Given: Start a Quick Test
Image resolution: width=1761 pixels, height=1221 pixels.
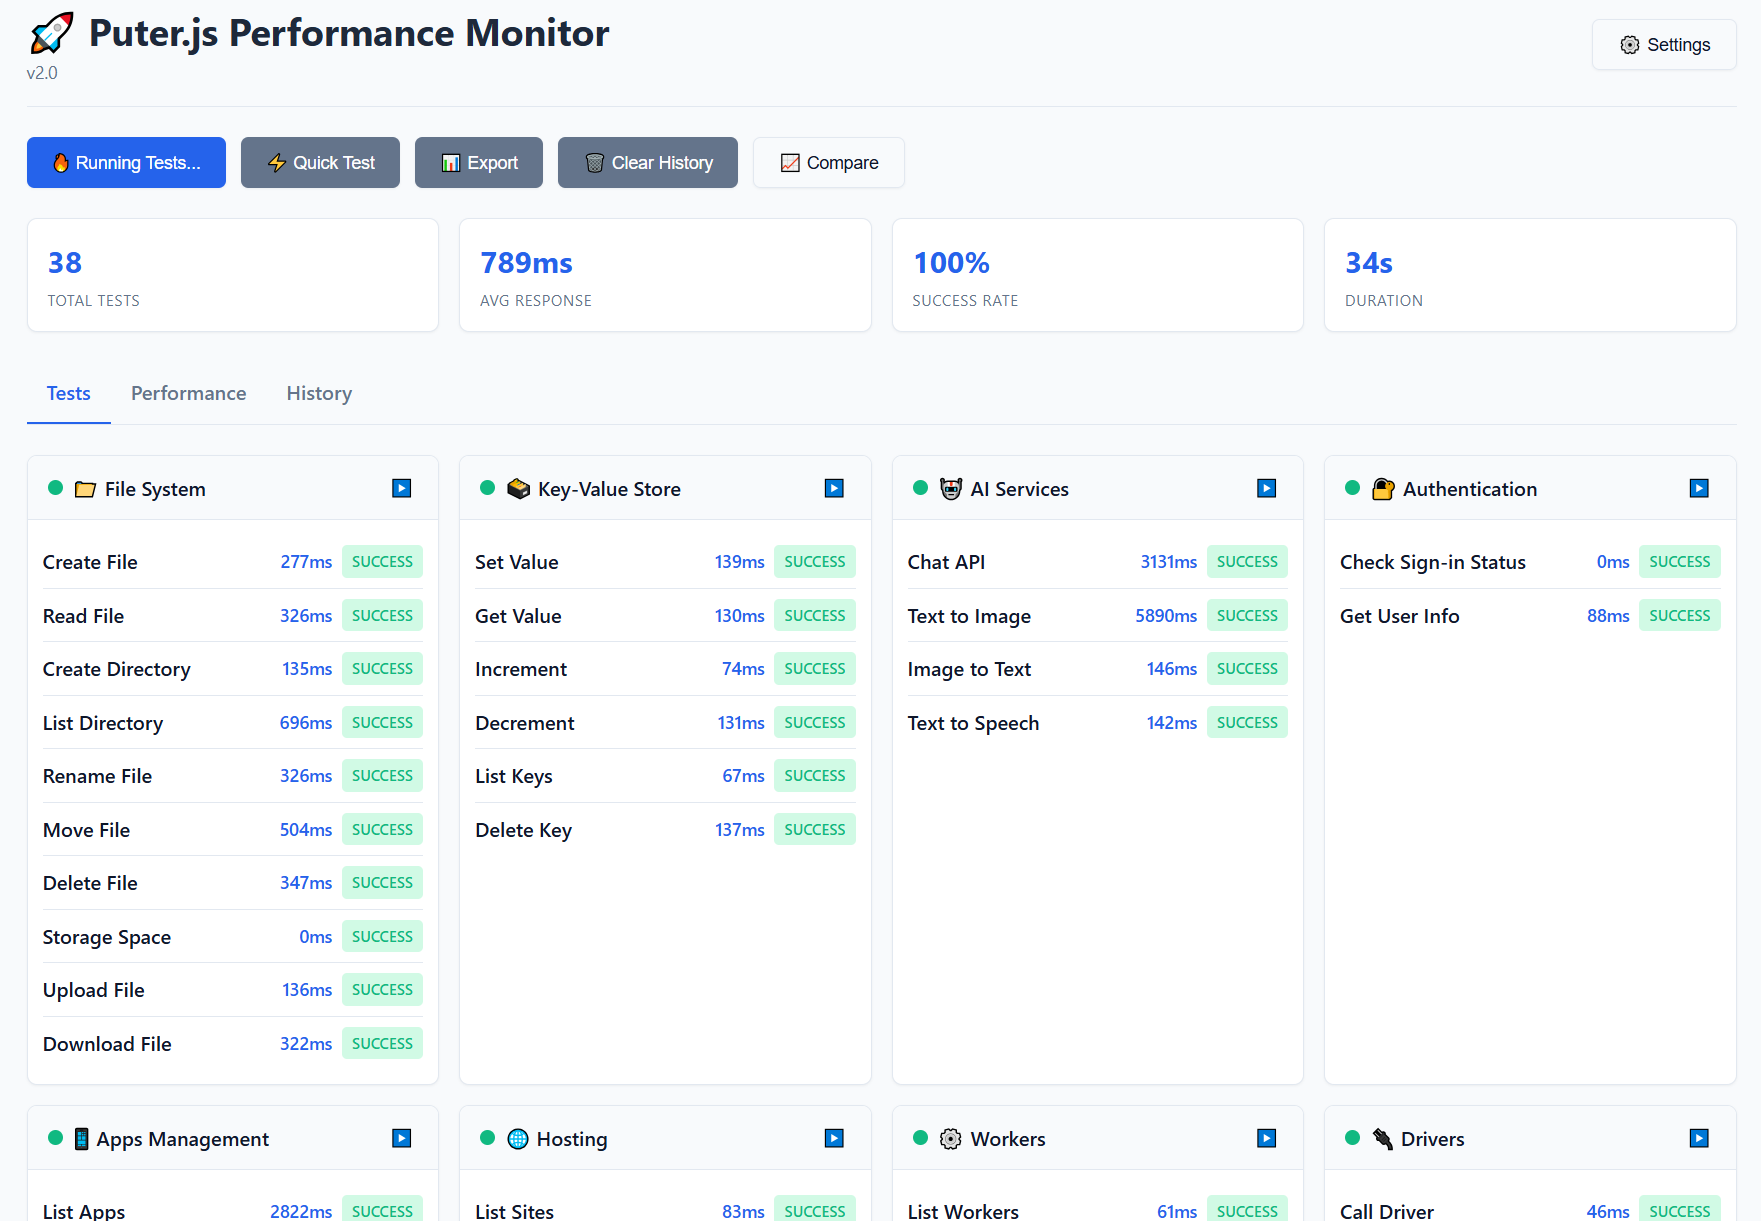Looking at the screenshot, I should (x=320, y=163).
